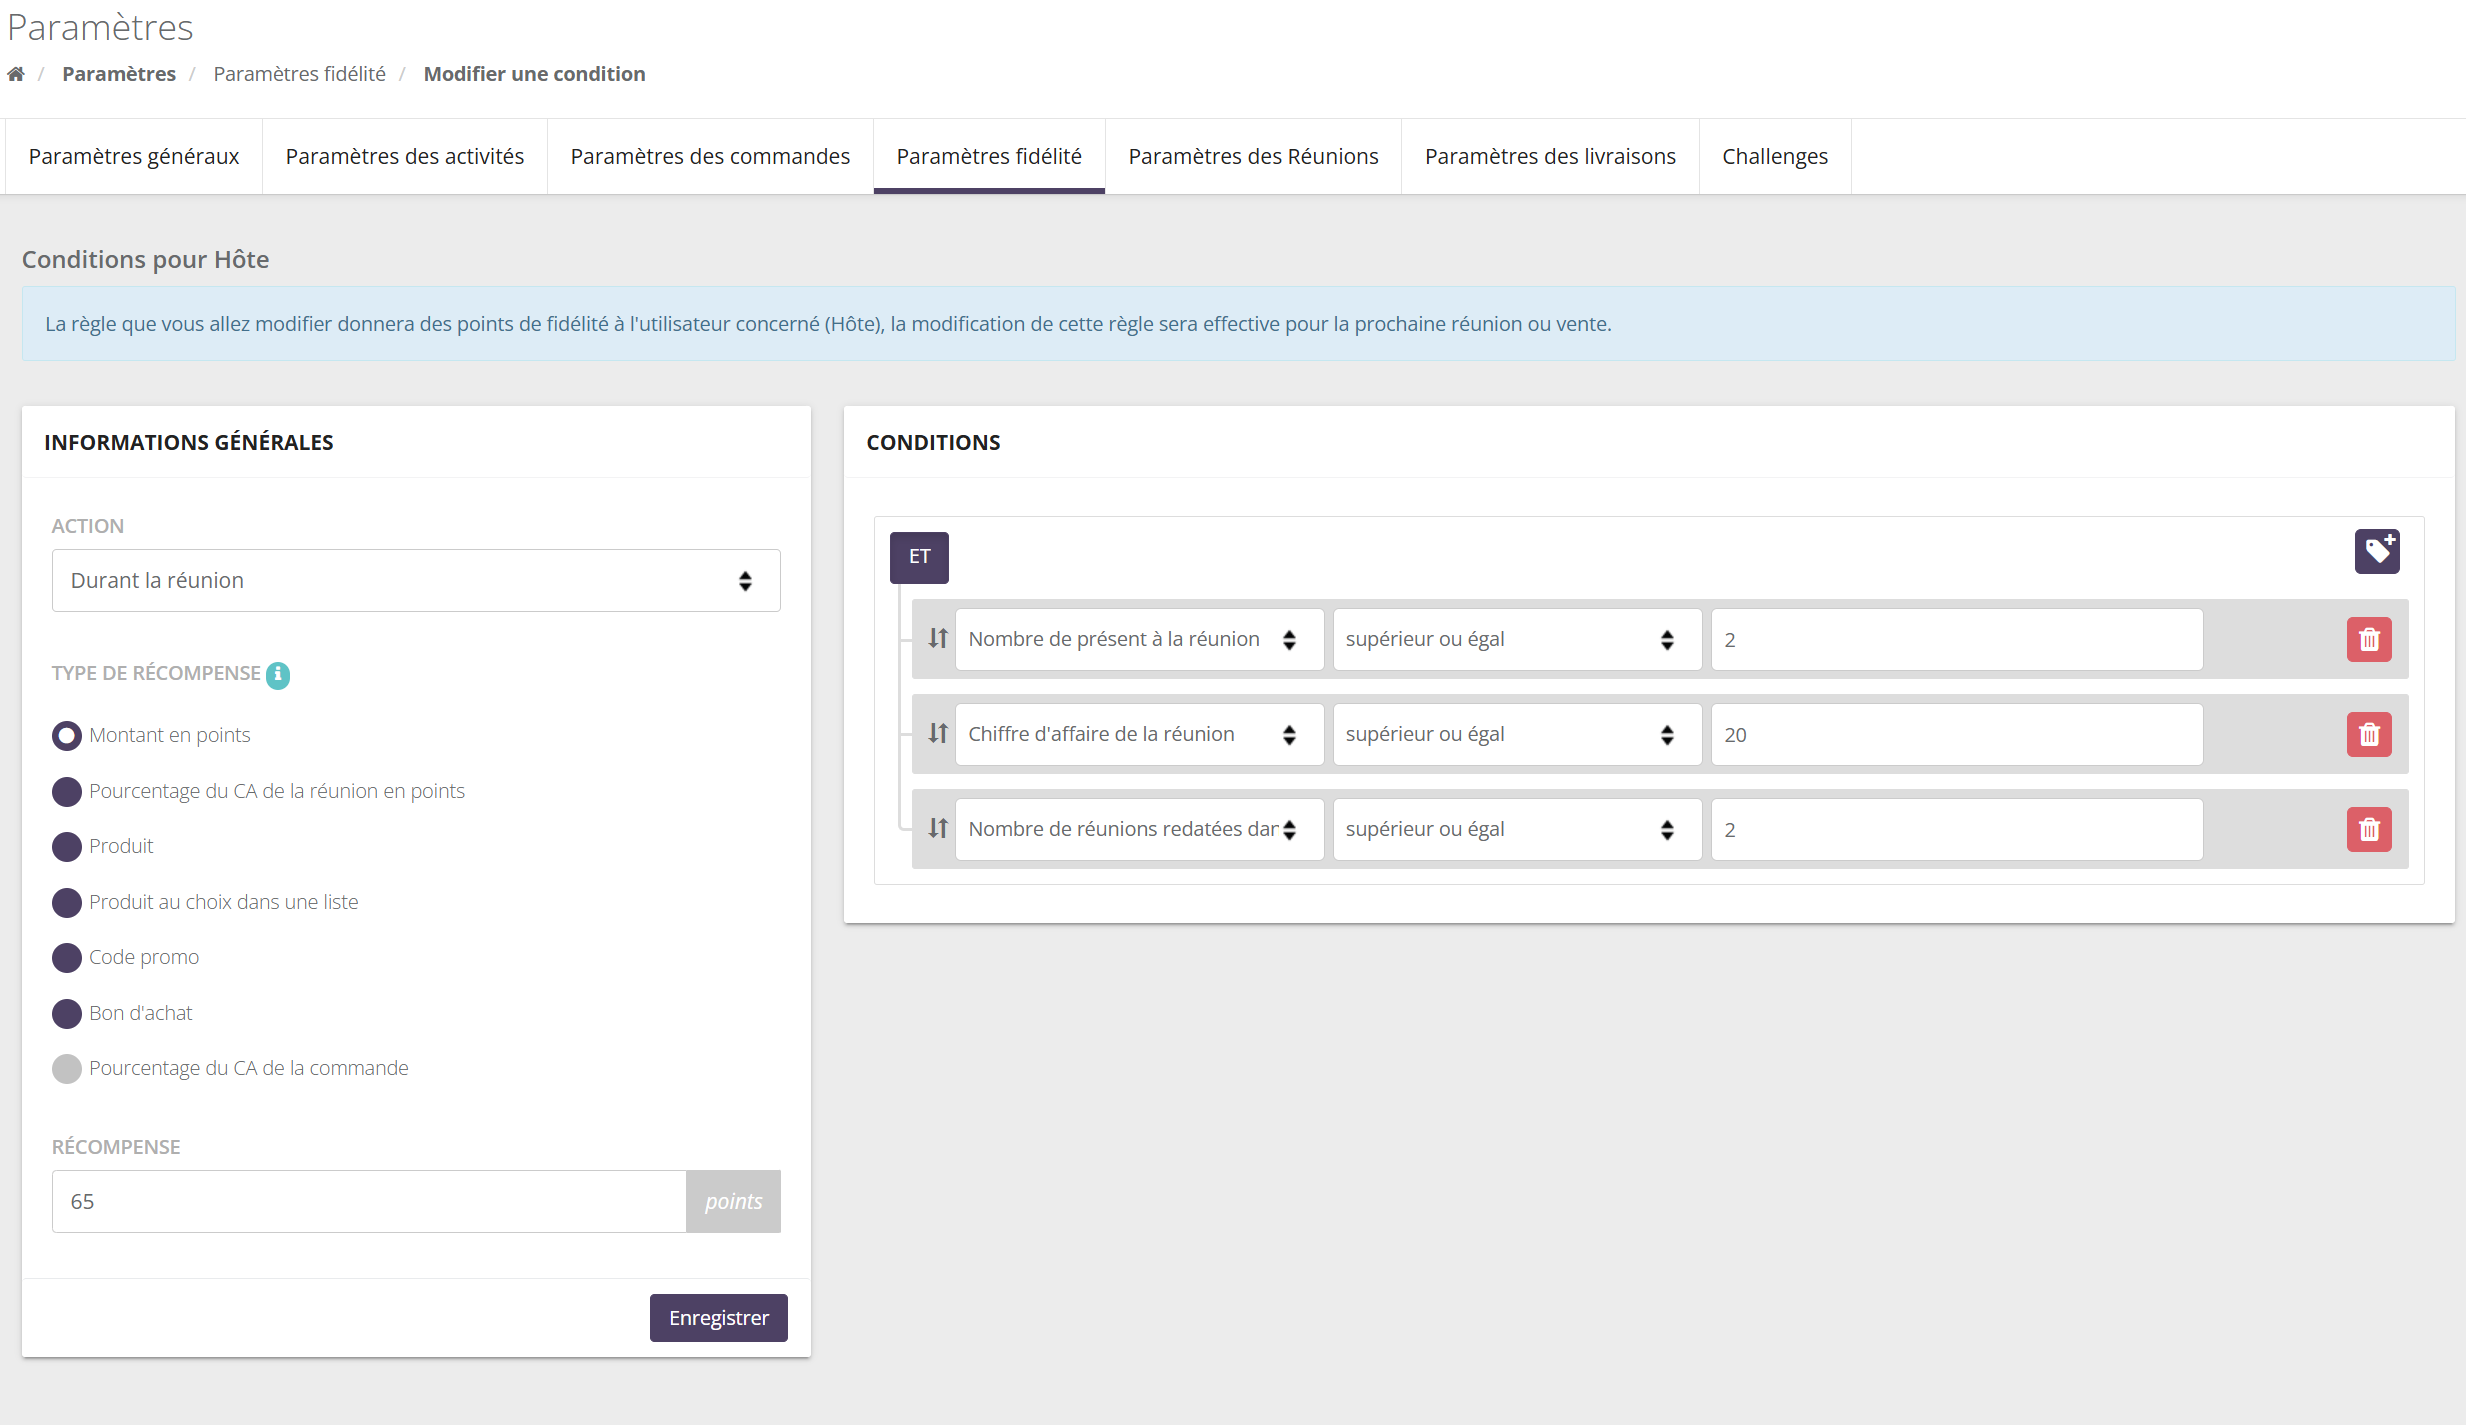Click sort handle of 'Nombre de réunions redatées' row
Image resolution: width=2466 pixels, height=1425 pixels.
(937, 829)
